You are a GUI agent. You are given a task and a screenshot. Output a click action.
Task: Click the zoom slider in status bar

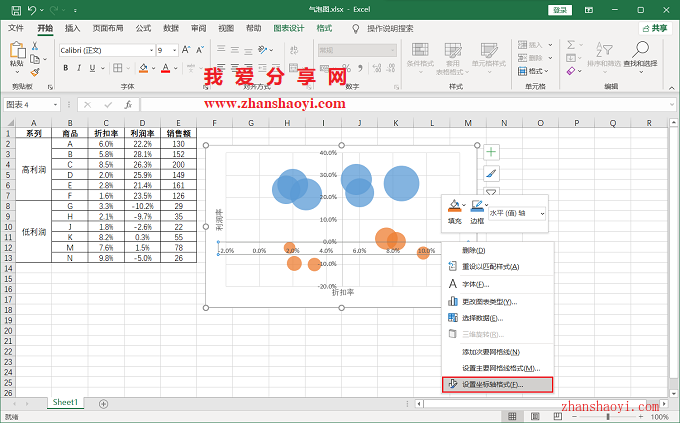coord(608,416)
